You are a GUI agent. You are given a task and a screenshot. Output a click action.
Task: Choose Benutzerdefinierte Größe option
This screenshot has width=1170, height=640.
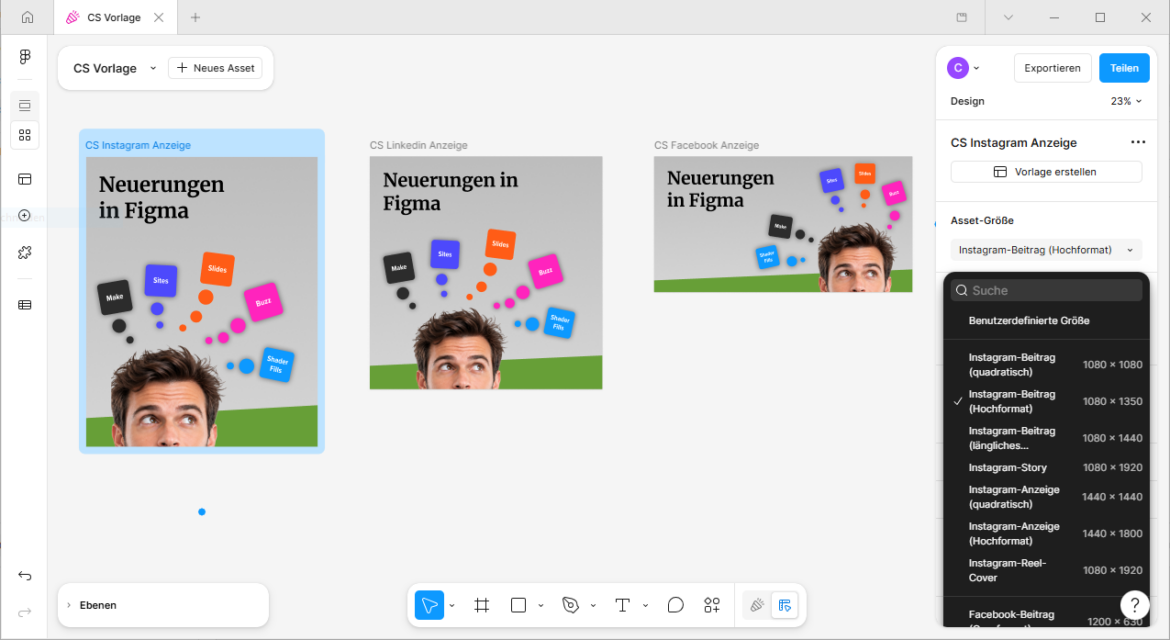[1046, 321]
